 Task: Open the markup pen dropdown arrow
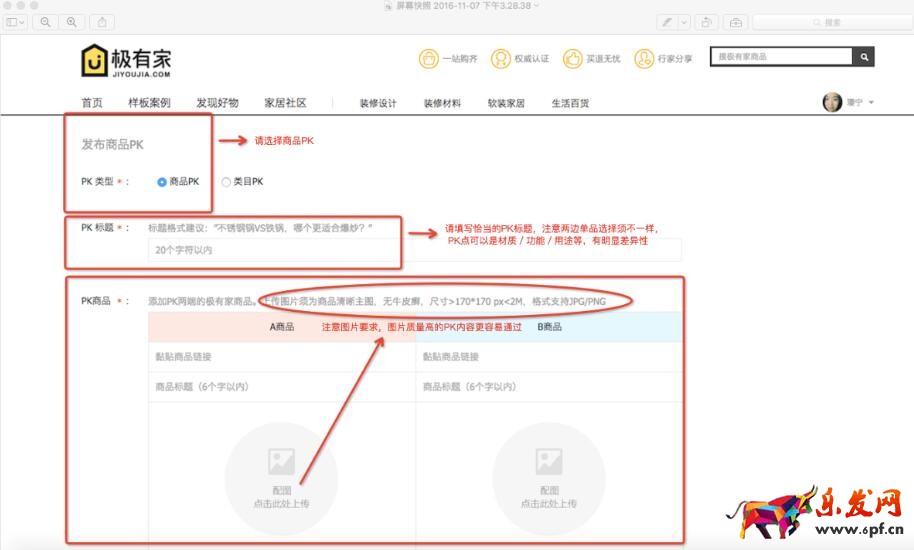pyautogui.click(x=684, y=22)
